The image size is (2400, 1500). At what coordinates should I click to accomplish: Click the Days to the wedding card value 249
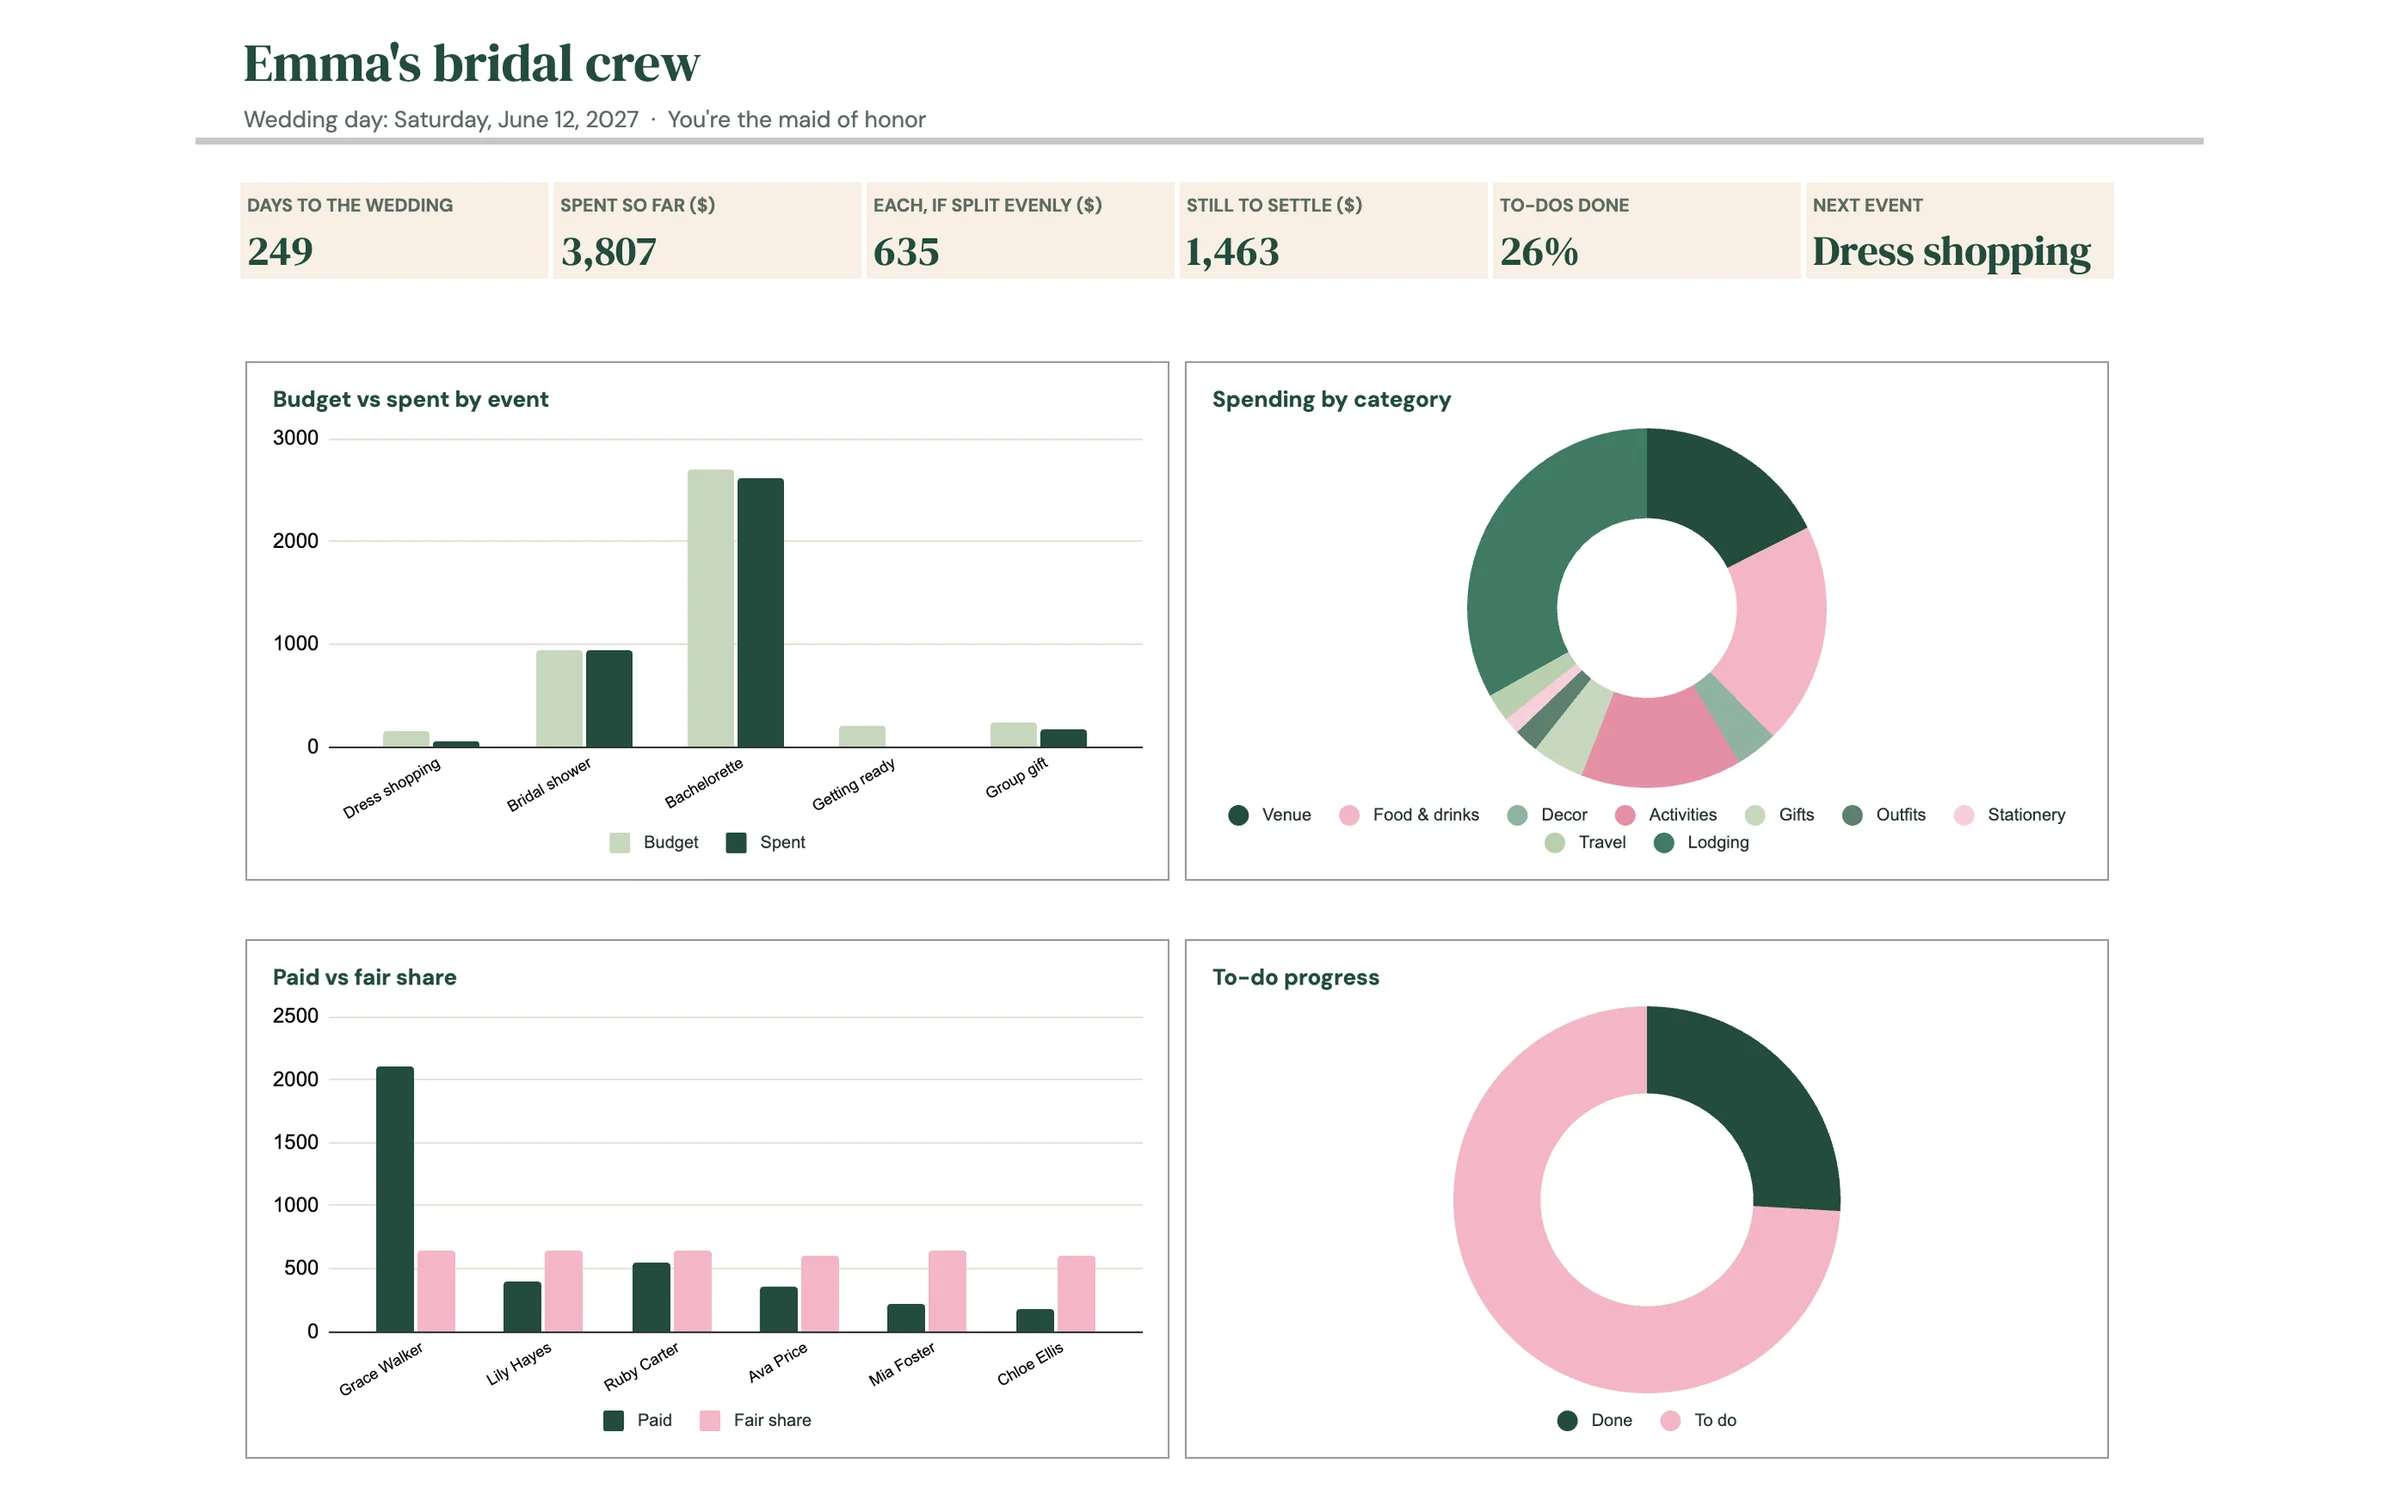pos(280,251)
